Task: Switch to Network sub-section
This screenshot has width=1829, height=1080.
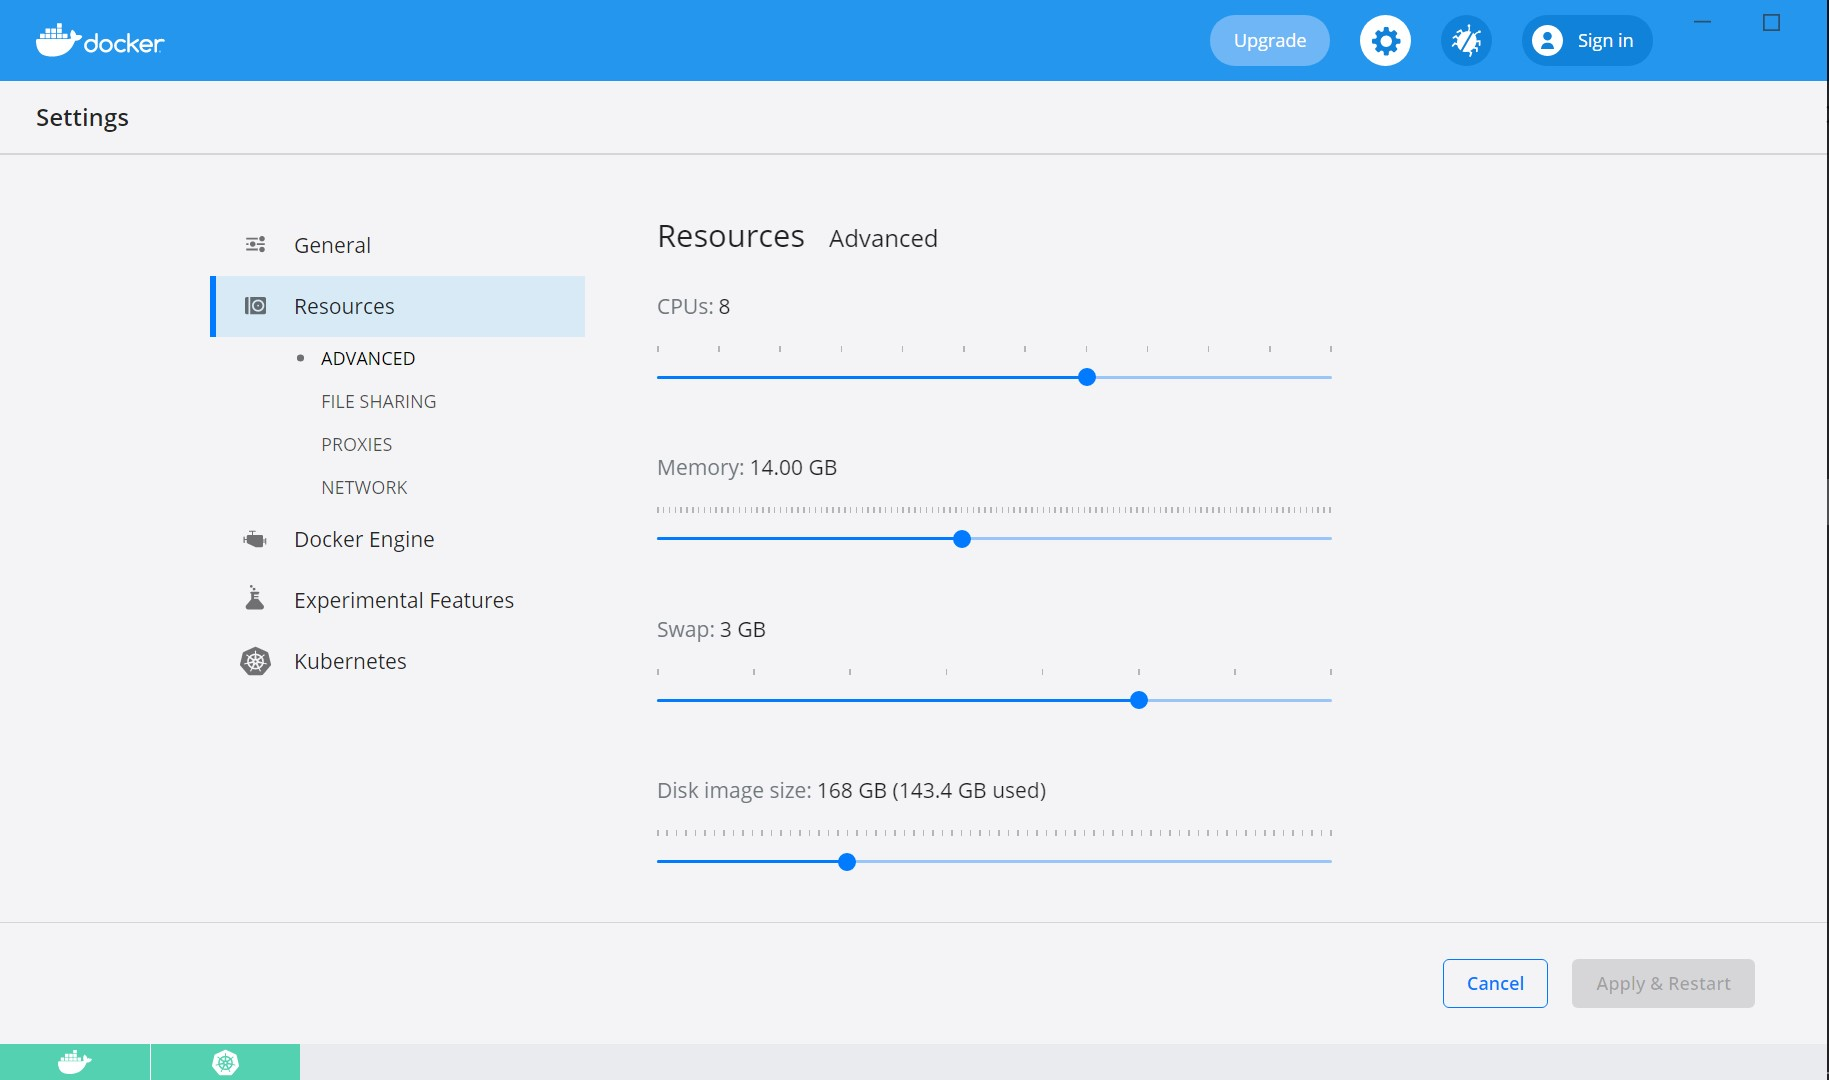Action: [364, 487]
